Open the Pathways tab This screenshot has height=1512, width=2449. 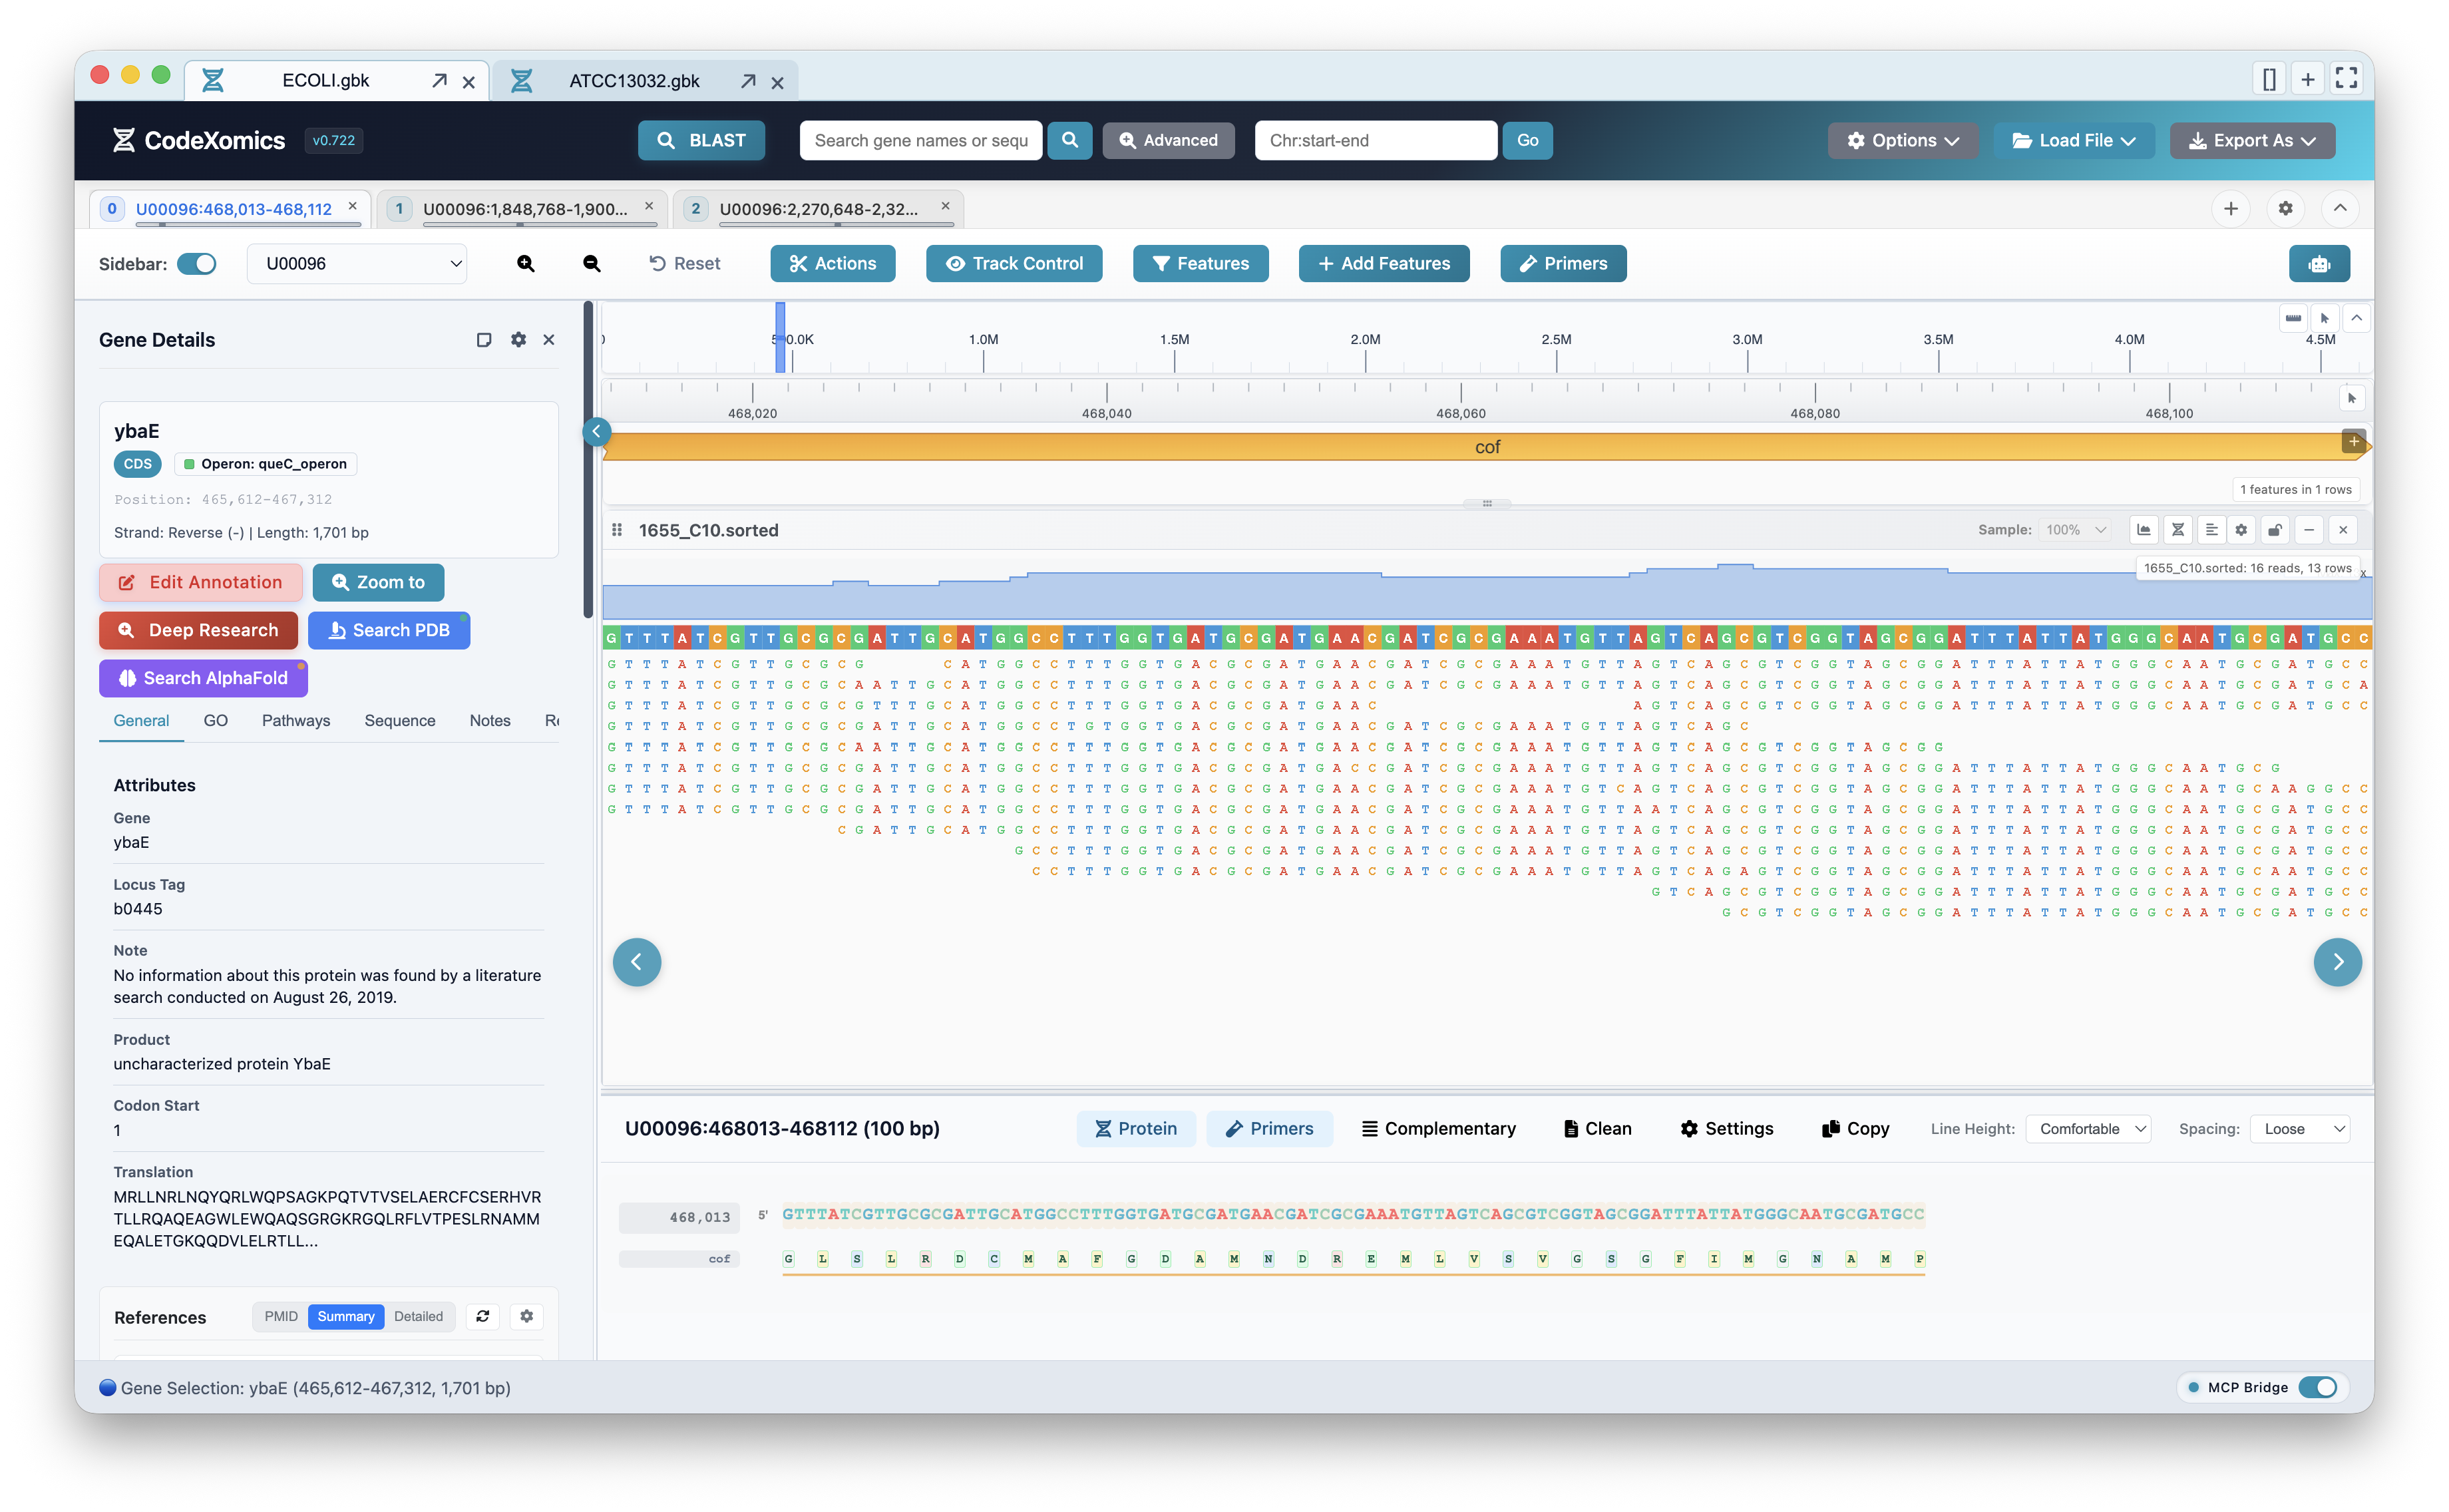point(296,721)
